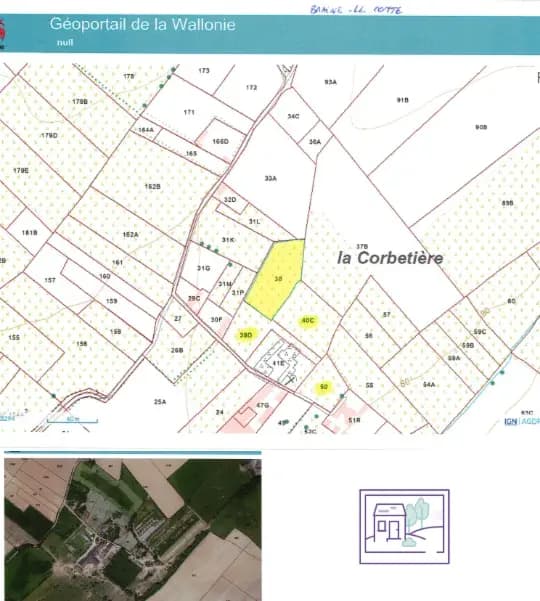Click parcel label 47G
This screenshot has height=601, width=540.
point(263,405)
